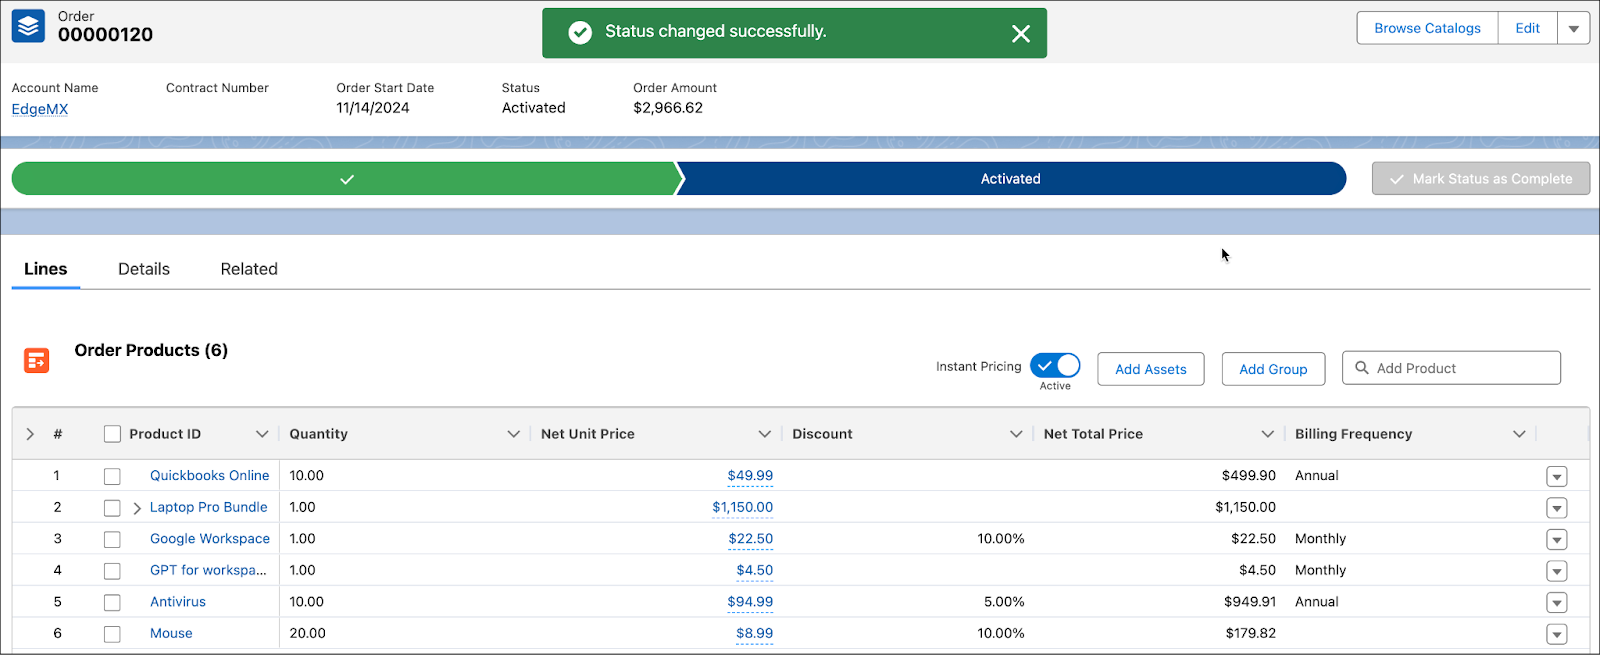Open Mouse product link
Image resolution: width=1600 pixels, height=655 pixels.
171,633
